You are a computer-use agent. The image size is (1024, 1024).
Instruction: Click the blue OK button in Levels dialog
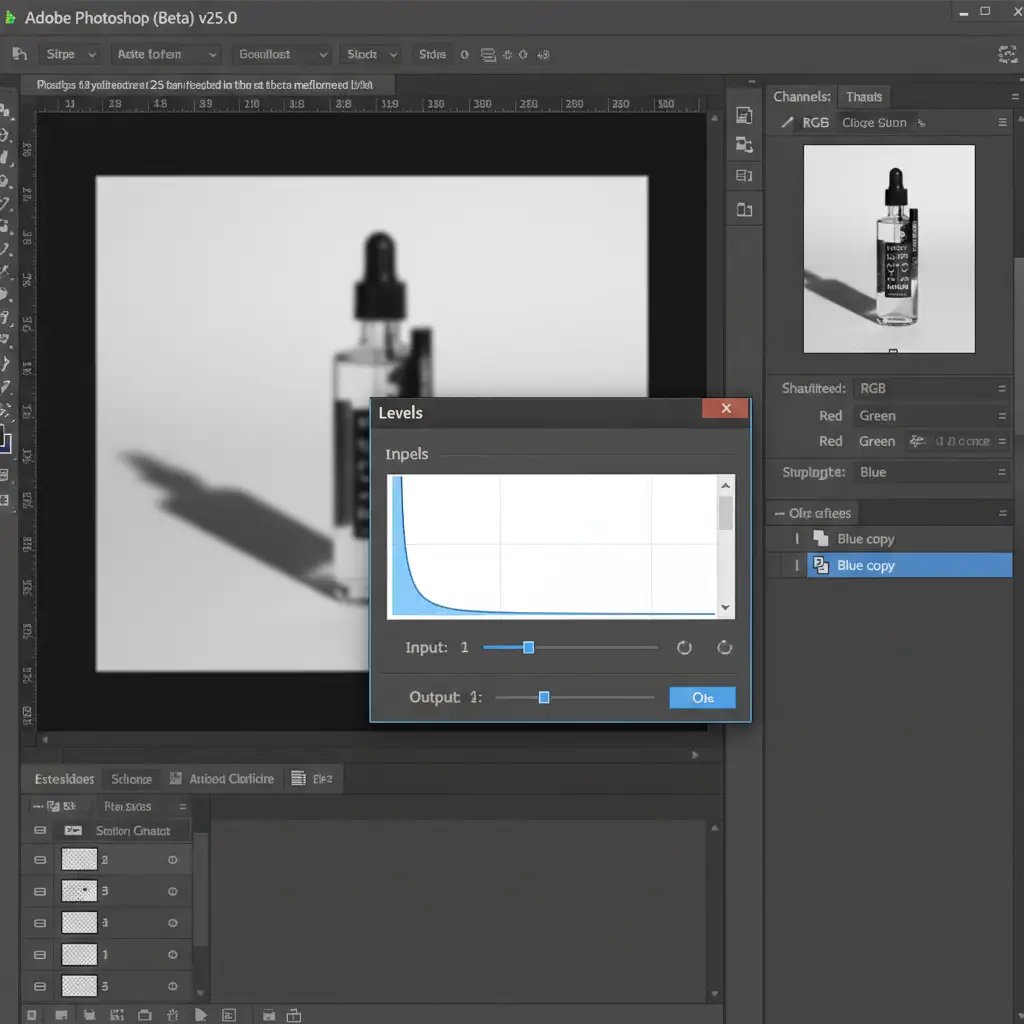pos(702,698)
